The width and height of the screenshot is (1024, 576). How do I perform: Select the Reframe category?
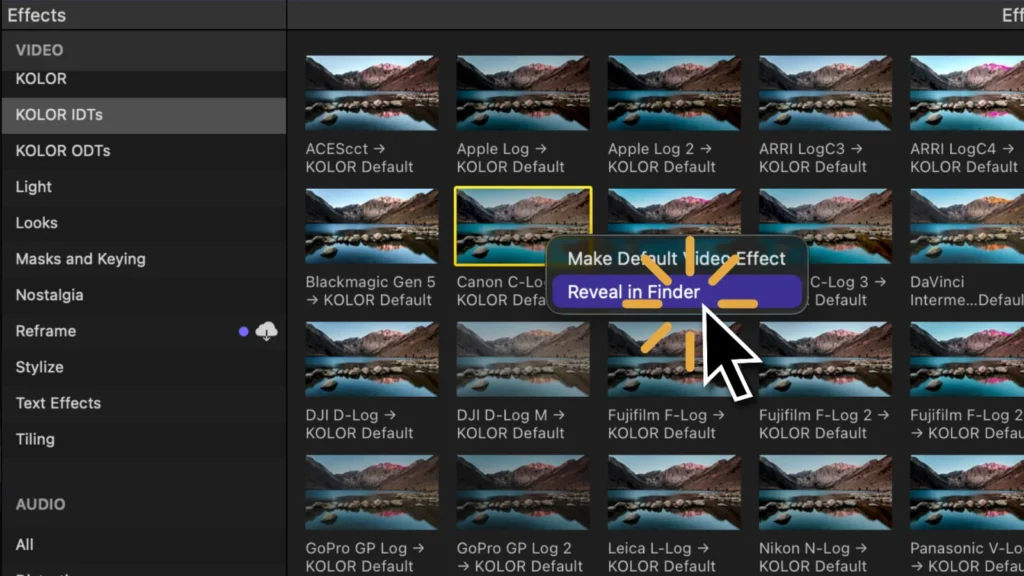pos(144,331)
